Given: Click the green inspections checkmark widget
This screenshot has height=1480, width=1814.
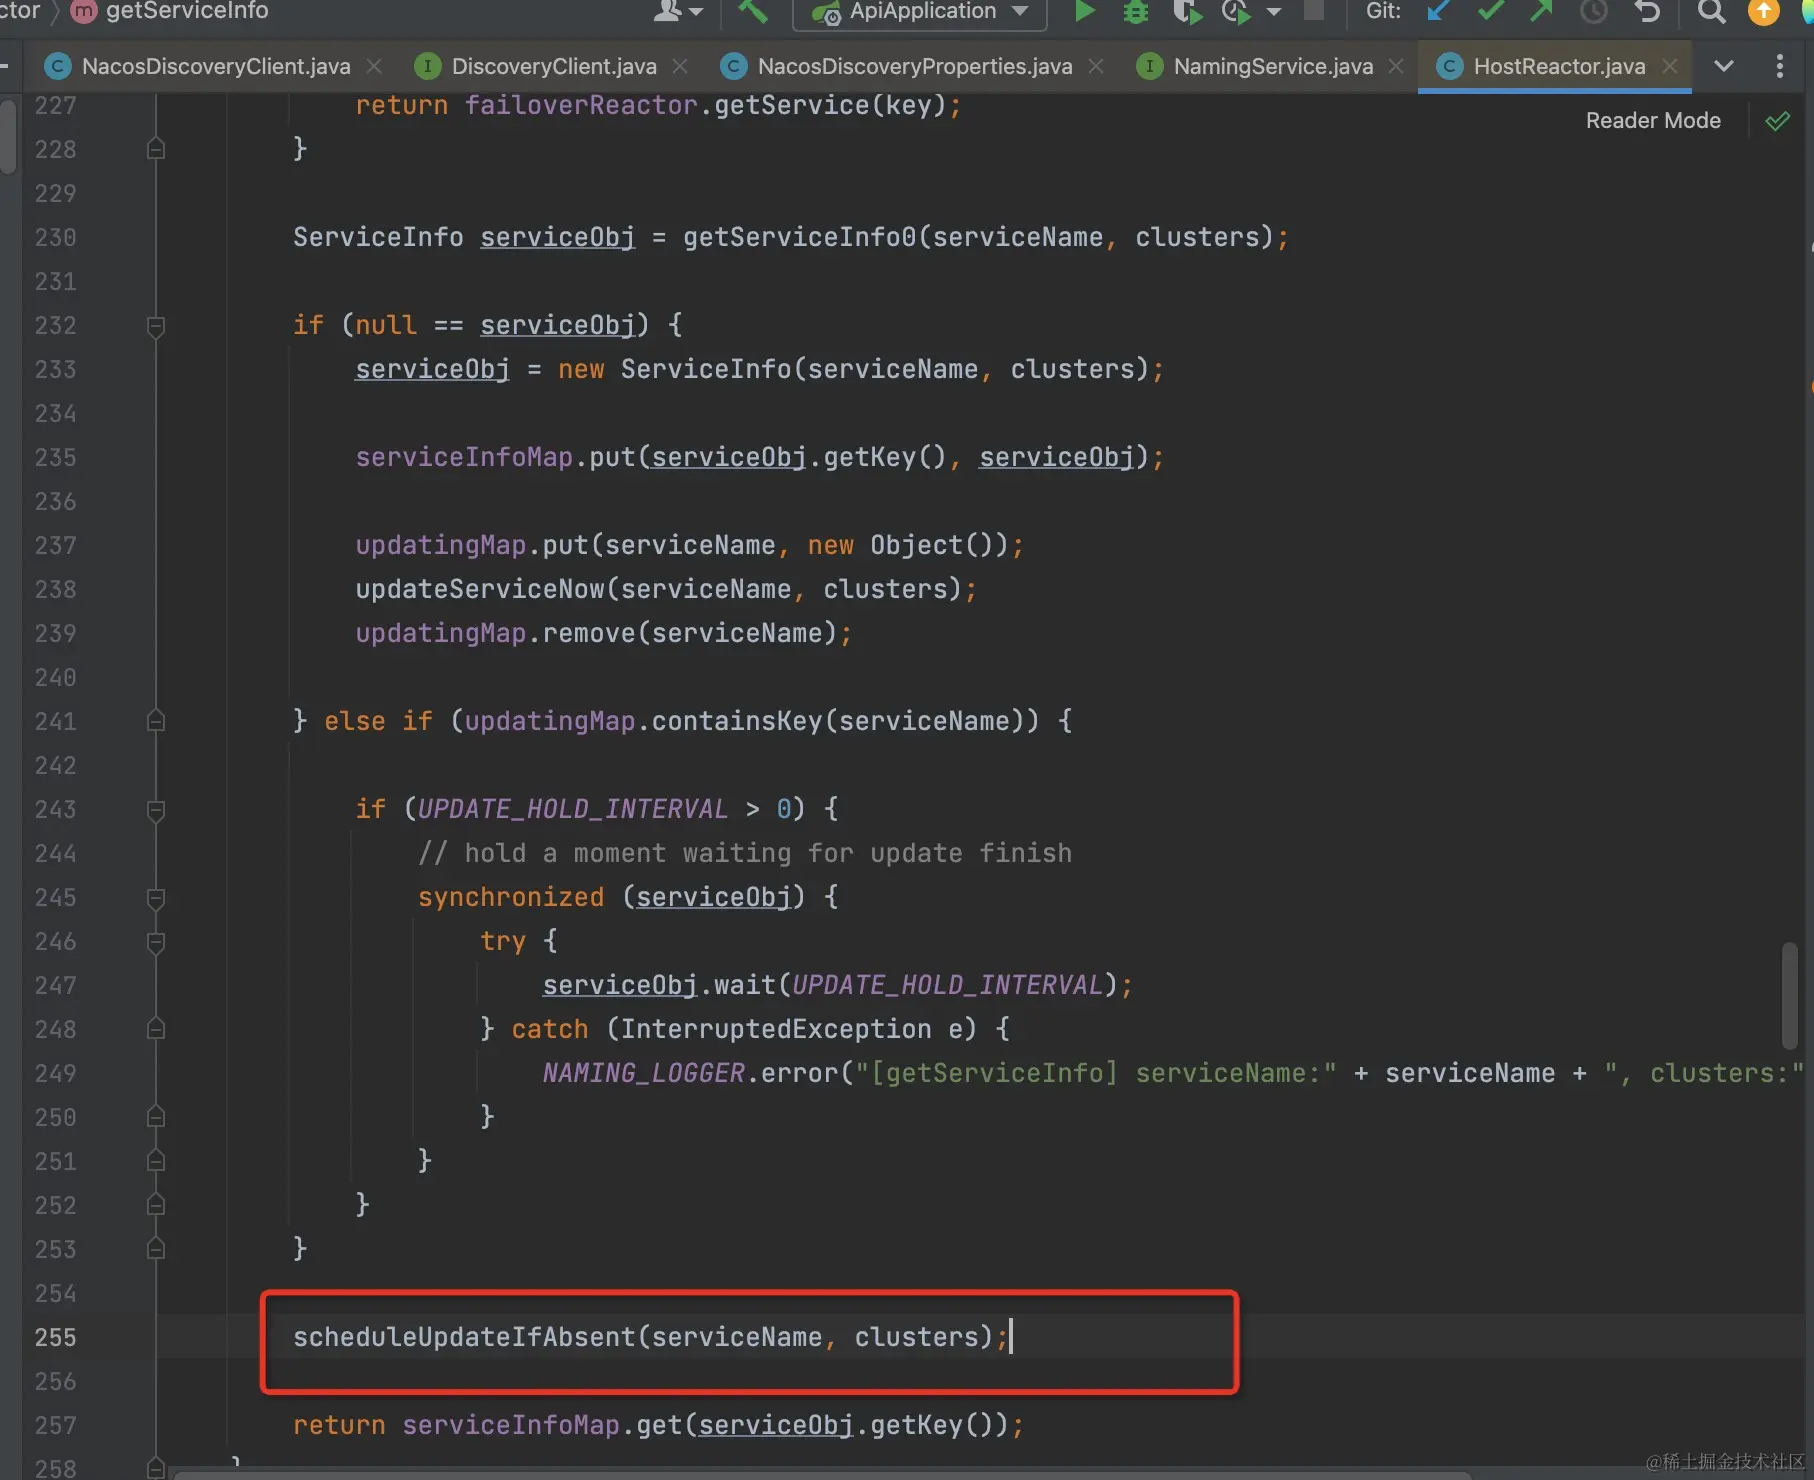Looking at the screenshot, I should 1778,121.
